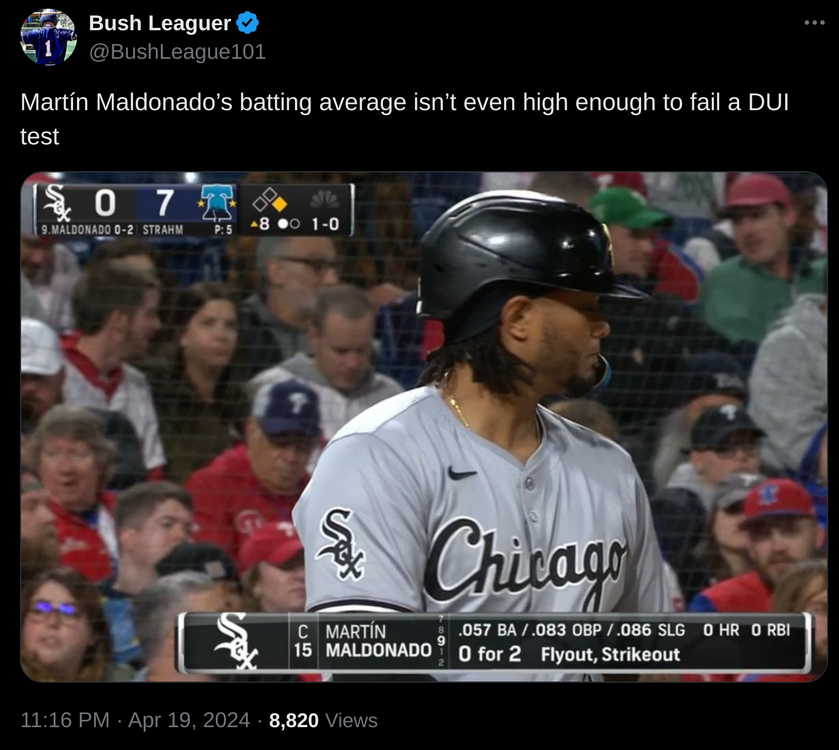The image size is (839, 750).
Task: Click the base runners diamond indicator
Action: [270, 200]
